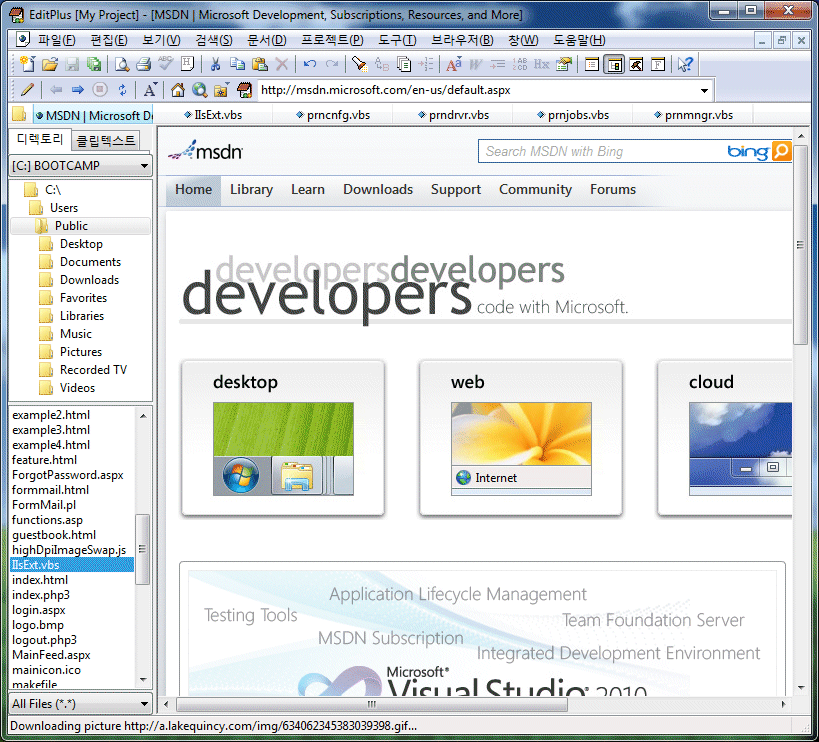This screenshot has width=819, height=742.
Task: Expand the URL address history dropdown arrow
Action: coord(704,90)
